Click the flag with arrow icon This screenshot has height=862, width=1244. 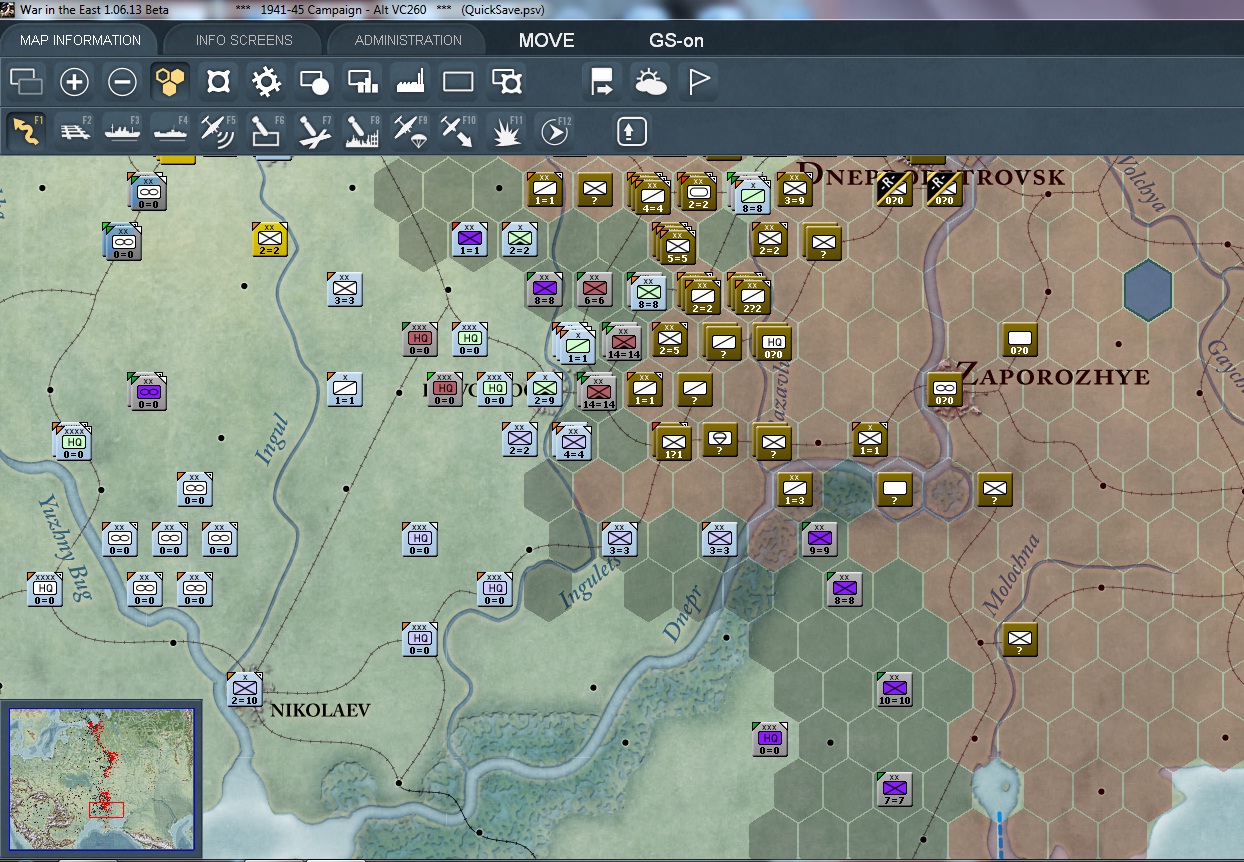tap(603, 82)
